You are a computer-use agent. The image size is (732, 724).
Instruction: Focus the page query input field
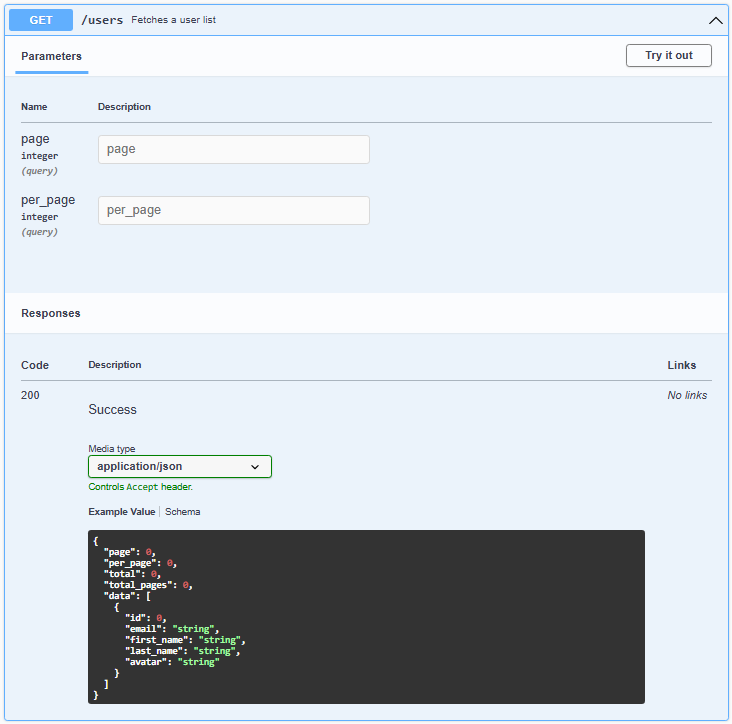(x=234, y=149)
